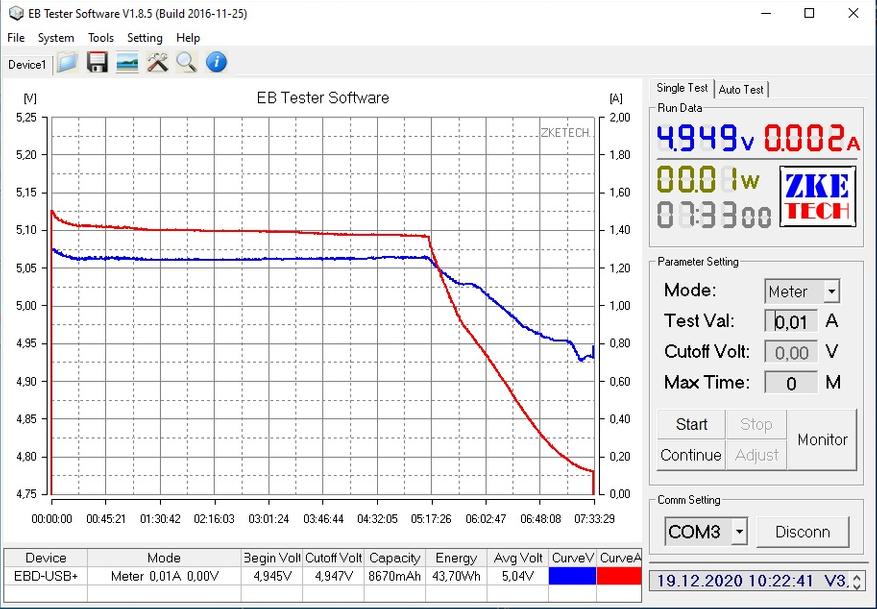Expand the COM3 port dropdown
Image resolution: width=877 pixels, height=609 pixels.
coord(739,532)
